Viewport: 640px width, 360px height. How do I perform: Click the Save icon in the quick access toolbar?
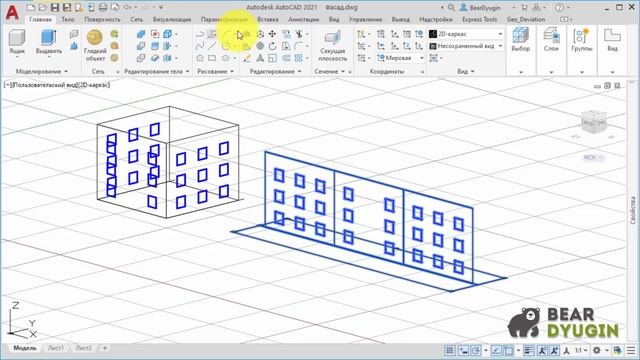point(55,7)
